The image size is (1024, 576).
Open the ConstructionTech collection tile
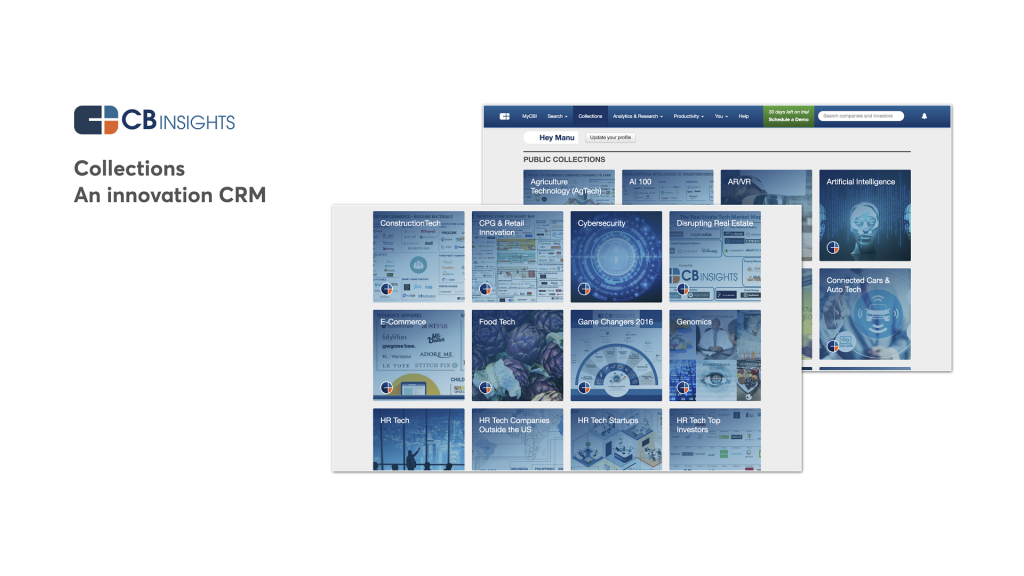(419, 257)
